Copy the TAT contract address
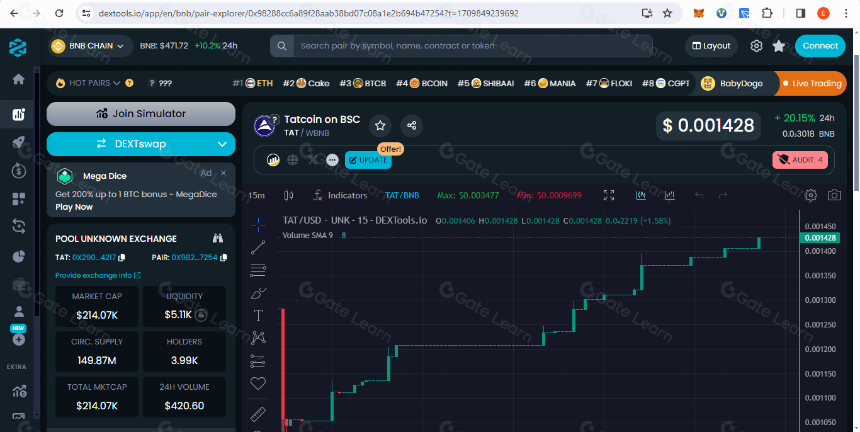 pos(122,257)
